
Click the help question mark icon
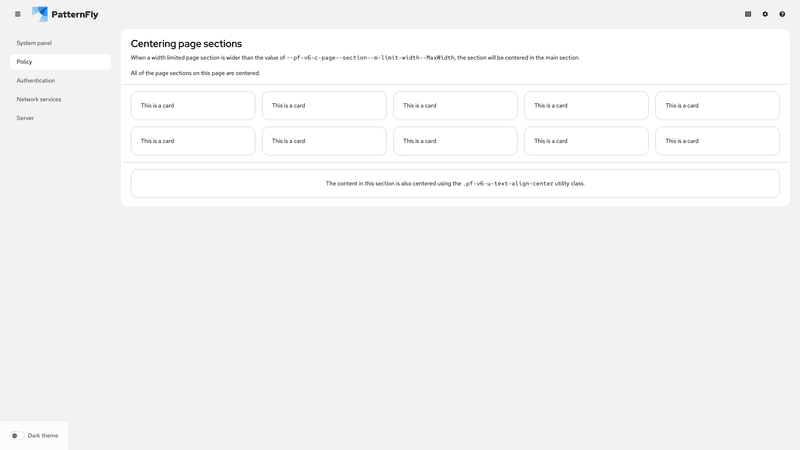(782, 14)
